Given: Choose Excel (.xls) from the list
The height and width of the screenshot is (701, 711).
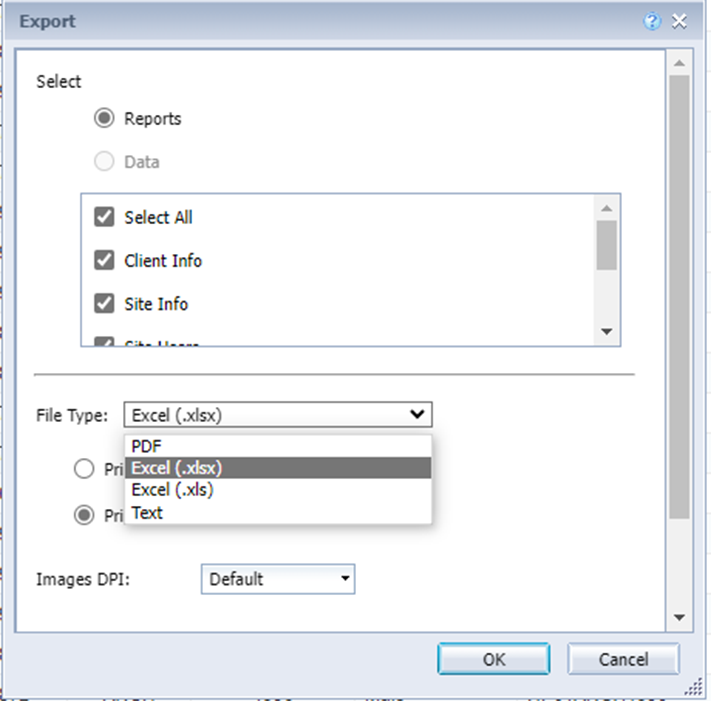Looking at the screenshot, I should 278,490.
